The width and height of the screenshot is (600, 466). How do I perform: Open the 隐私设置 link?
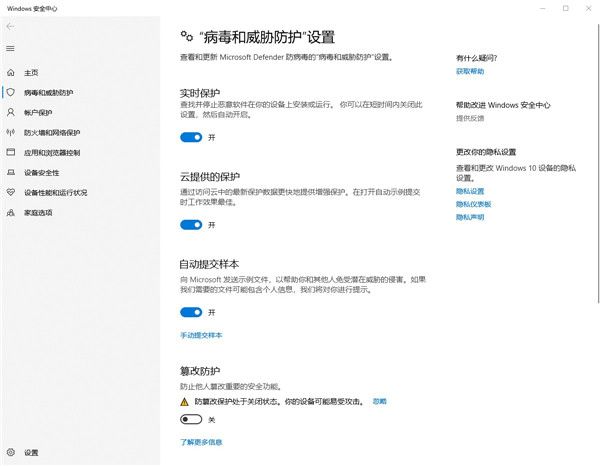pos(470,191)
